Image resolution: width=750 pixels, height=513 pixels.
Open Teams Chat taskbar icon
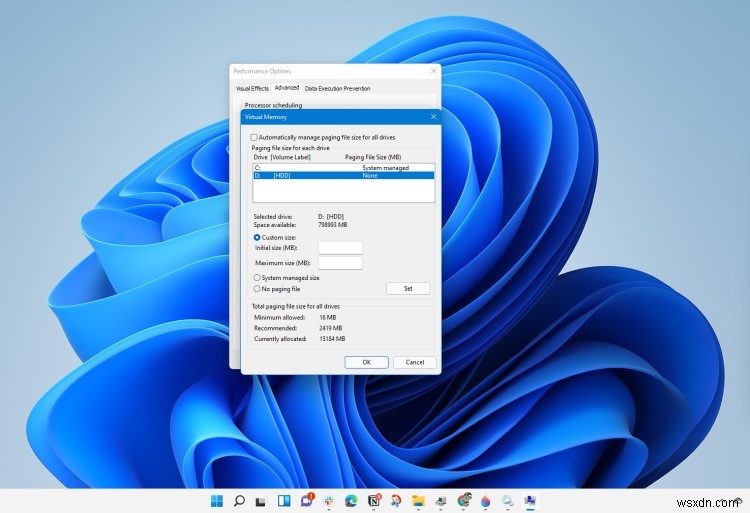coord(307,501)
